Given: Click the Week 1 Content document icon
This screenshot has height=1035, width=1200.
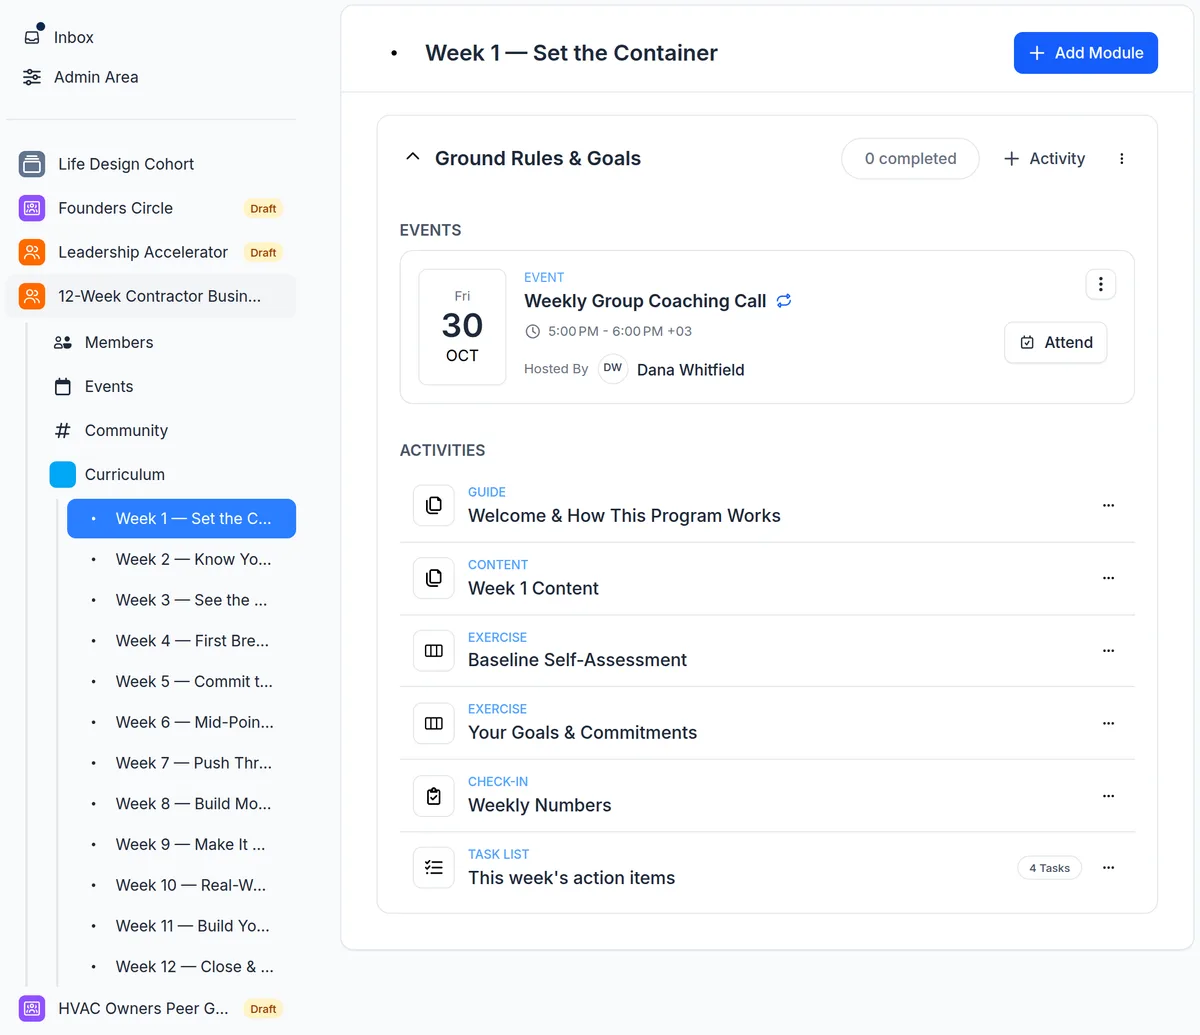Looking at the screenshot, I should [x=434, y=578].
